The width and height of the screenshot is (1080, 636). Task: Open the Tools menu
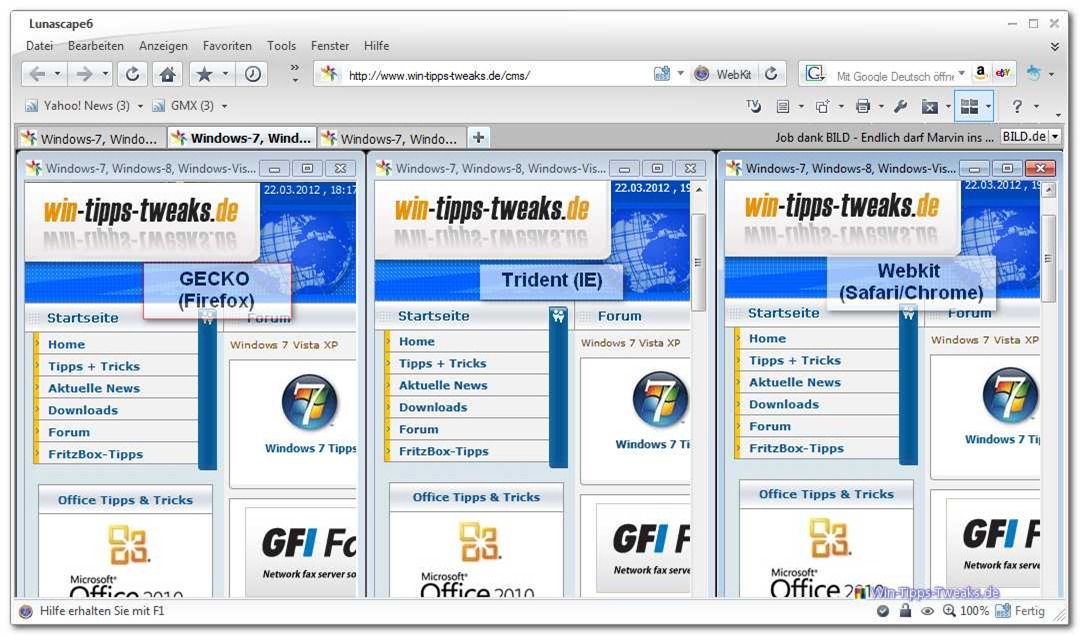click(282, 46)
